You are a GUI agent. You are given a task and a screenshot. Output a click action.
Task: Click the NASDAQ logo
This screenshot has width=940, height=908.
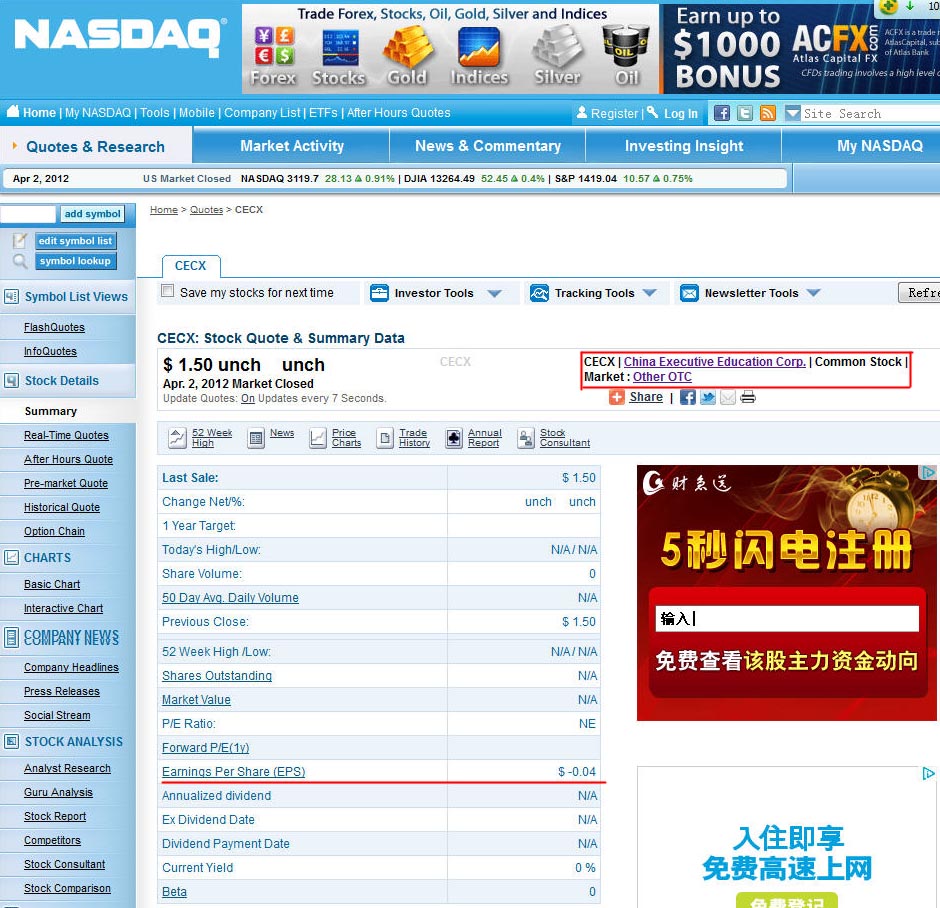click(x=120, y=38)
